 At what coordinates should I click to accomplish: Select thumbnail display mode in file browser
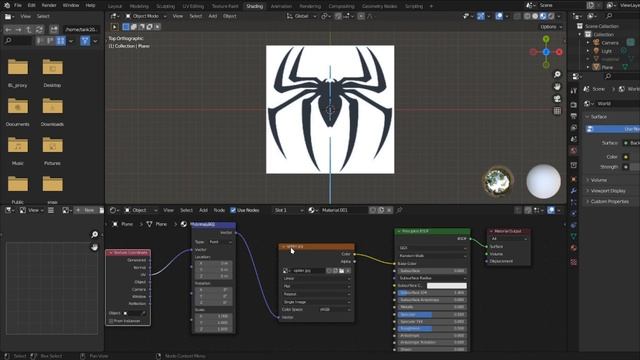click(x=60, y=41)
